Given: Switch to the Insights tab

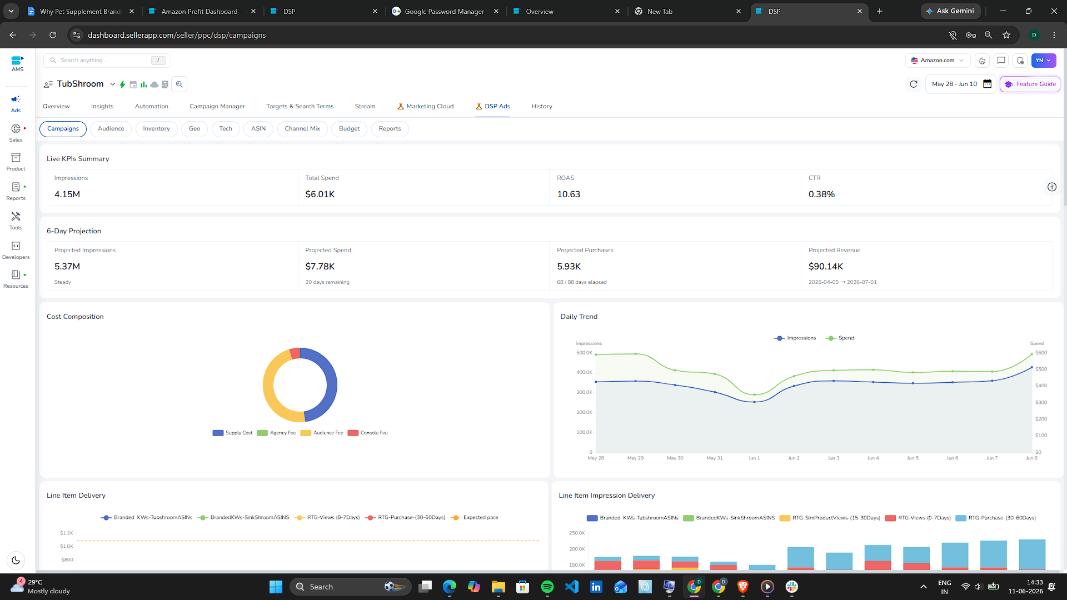Looking at the screenshot, I should (x=102, y=106).
